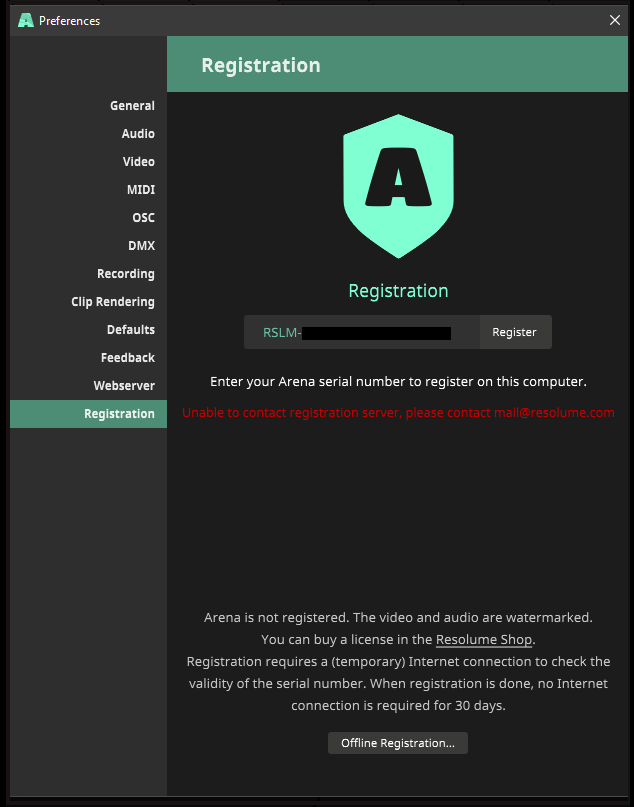Open Clip Rendering preferences
The image size is (634, 807).
(112, 302)
